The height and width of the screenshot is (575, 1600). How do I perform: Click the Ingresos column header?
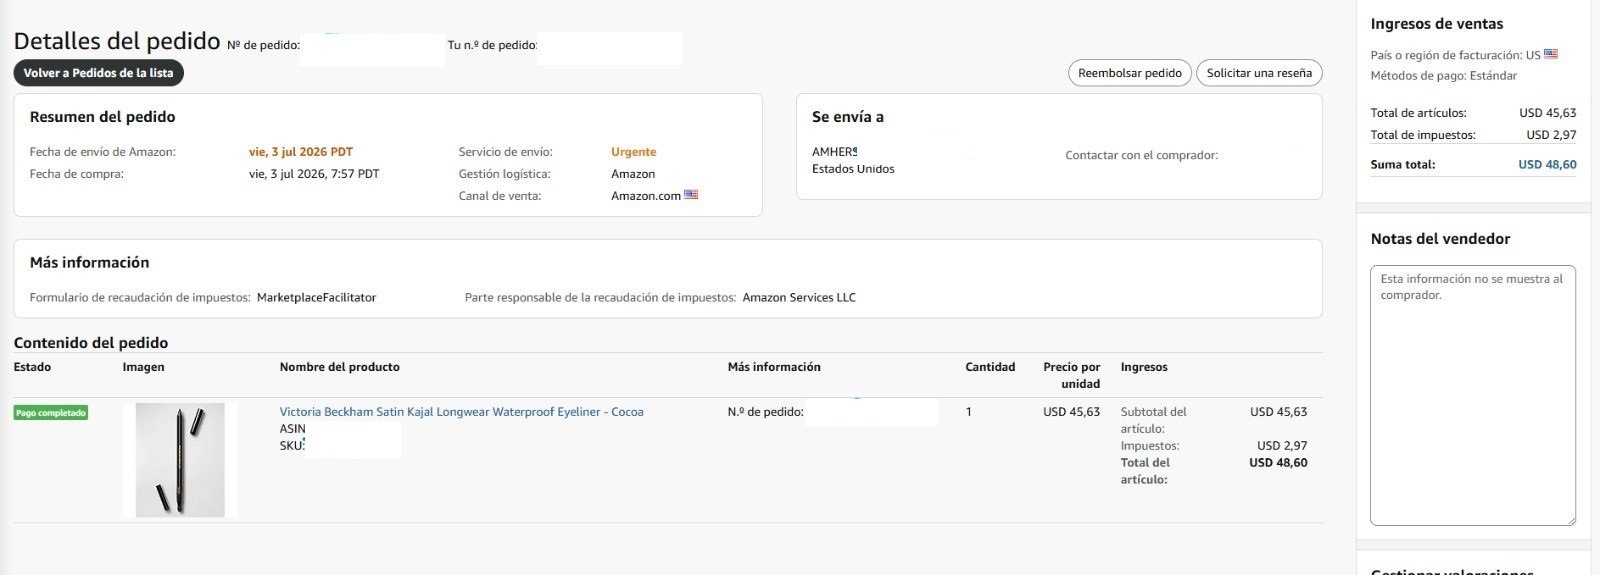(1144, 367)
